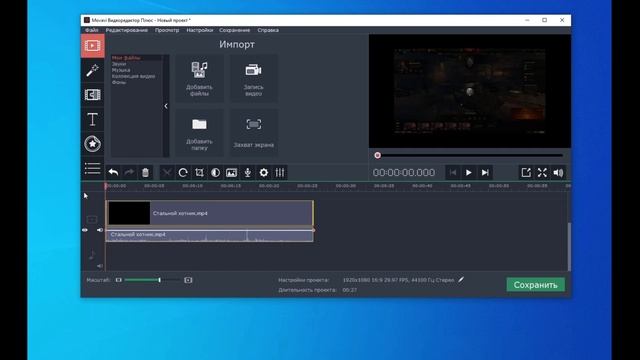640x360 pixels.
Task: Record audio with microphone icon
Action: [248, 173]
